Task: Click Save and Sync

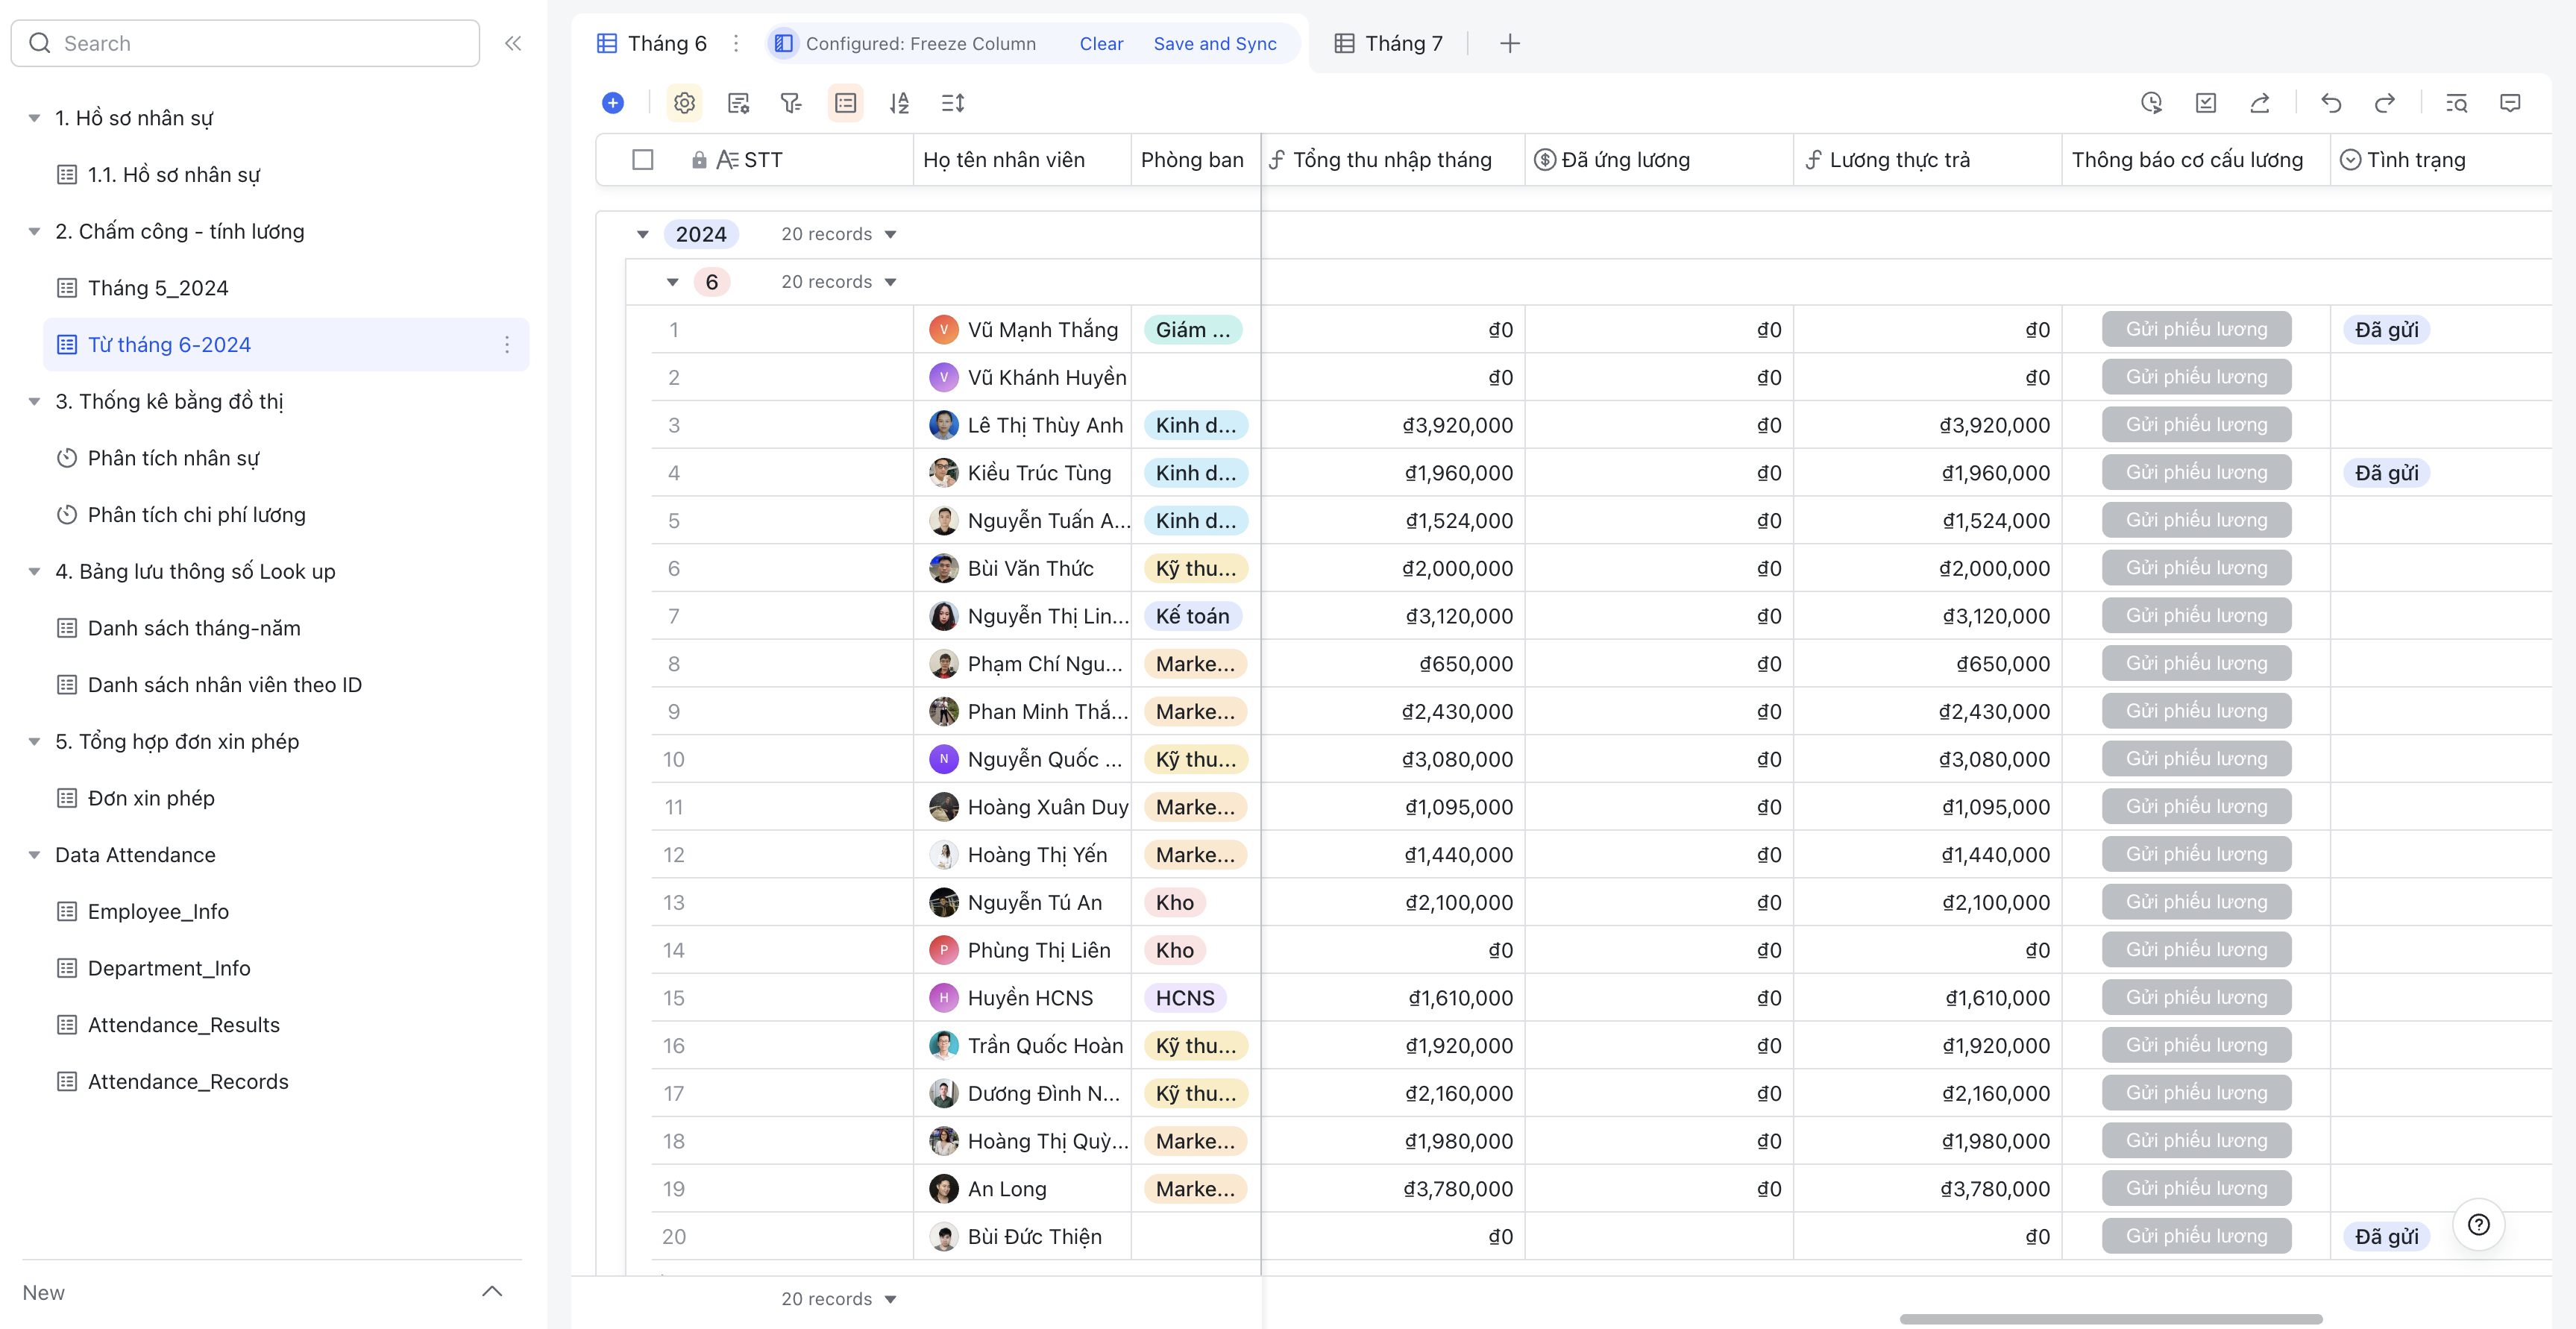Action: 1215,43
